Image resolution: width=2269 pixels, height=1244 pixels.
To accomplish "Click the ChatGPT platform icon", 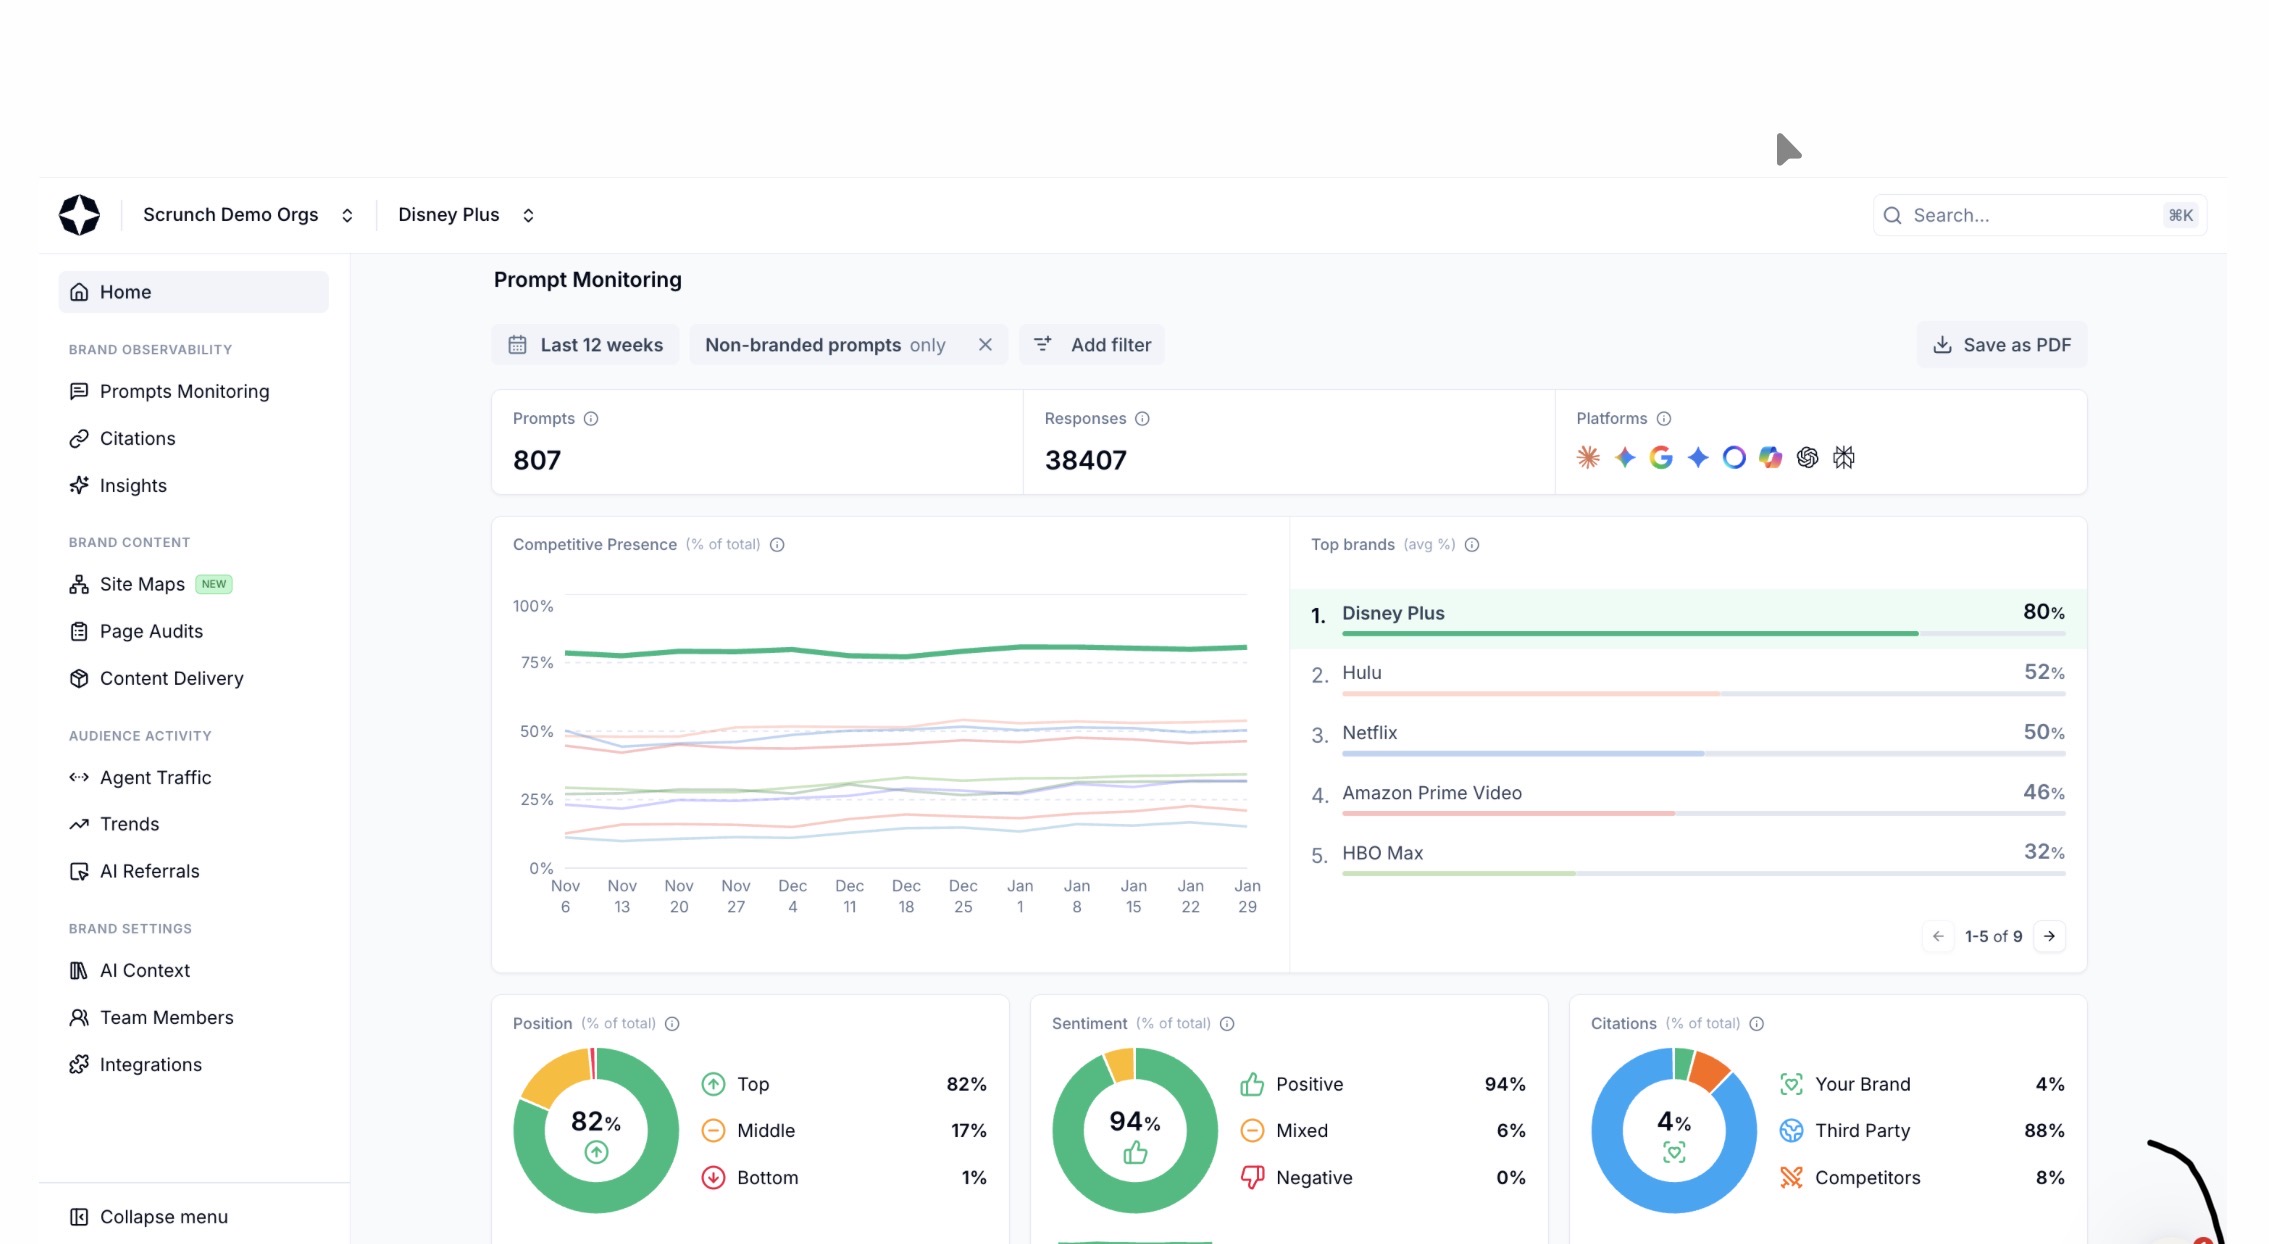I will [1807, 457].
